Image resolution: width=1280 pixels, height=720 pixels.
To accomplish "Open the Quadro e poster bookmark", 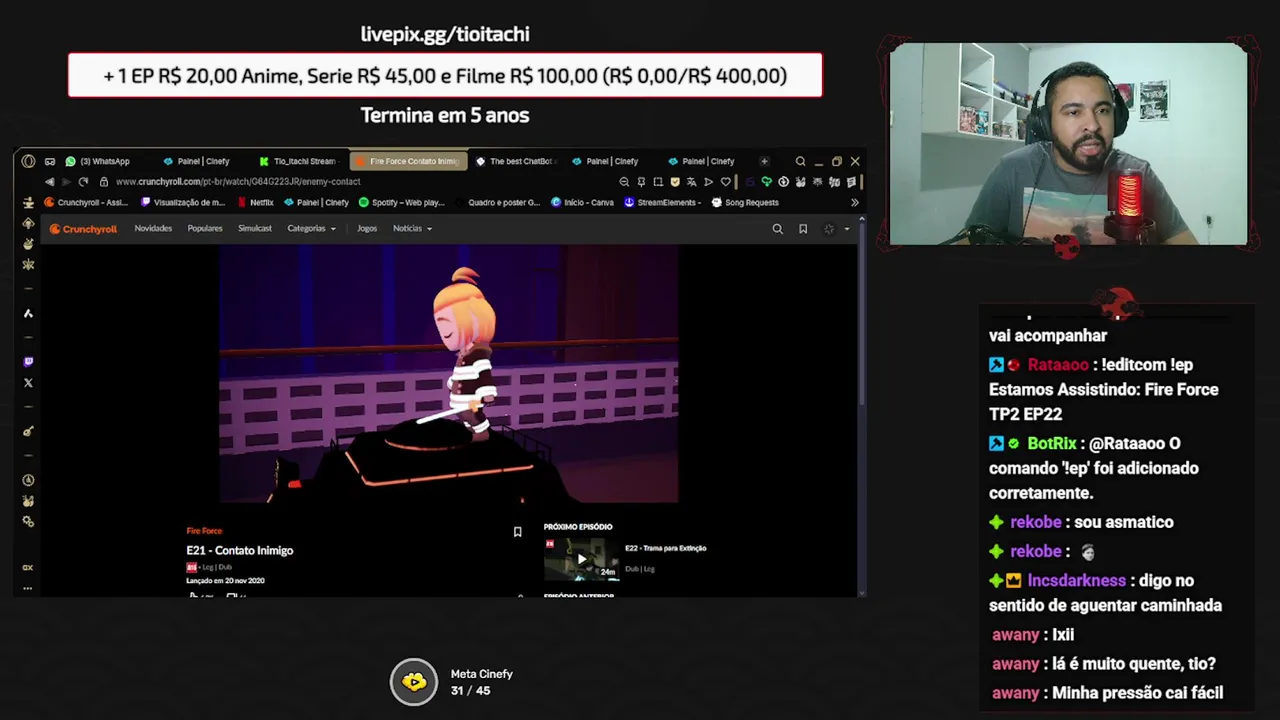I will pos(503,202).
